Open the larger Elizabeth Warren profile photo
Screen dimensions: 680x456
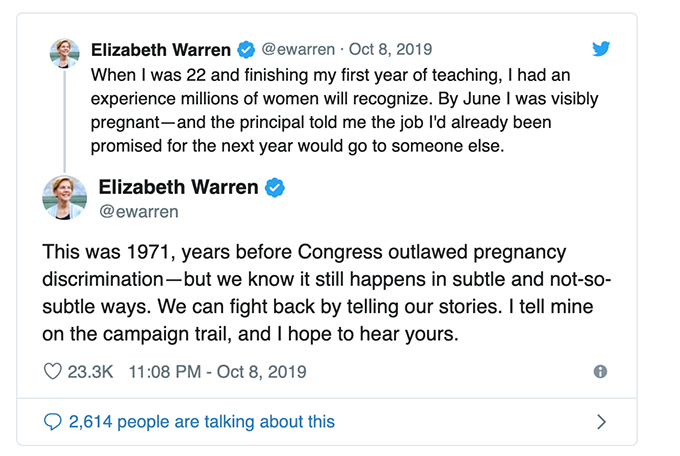[x=64, y=197]
